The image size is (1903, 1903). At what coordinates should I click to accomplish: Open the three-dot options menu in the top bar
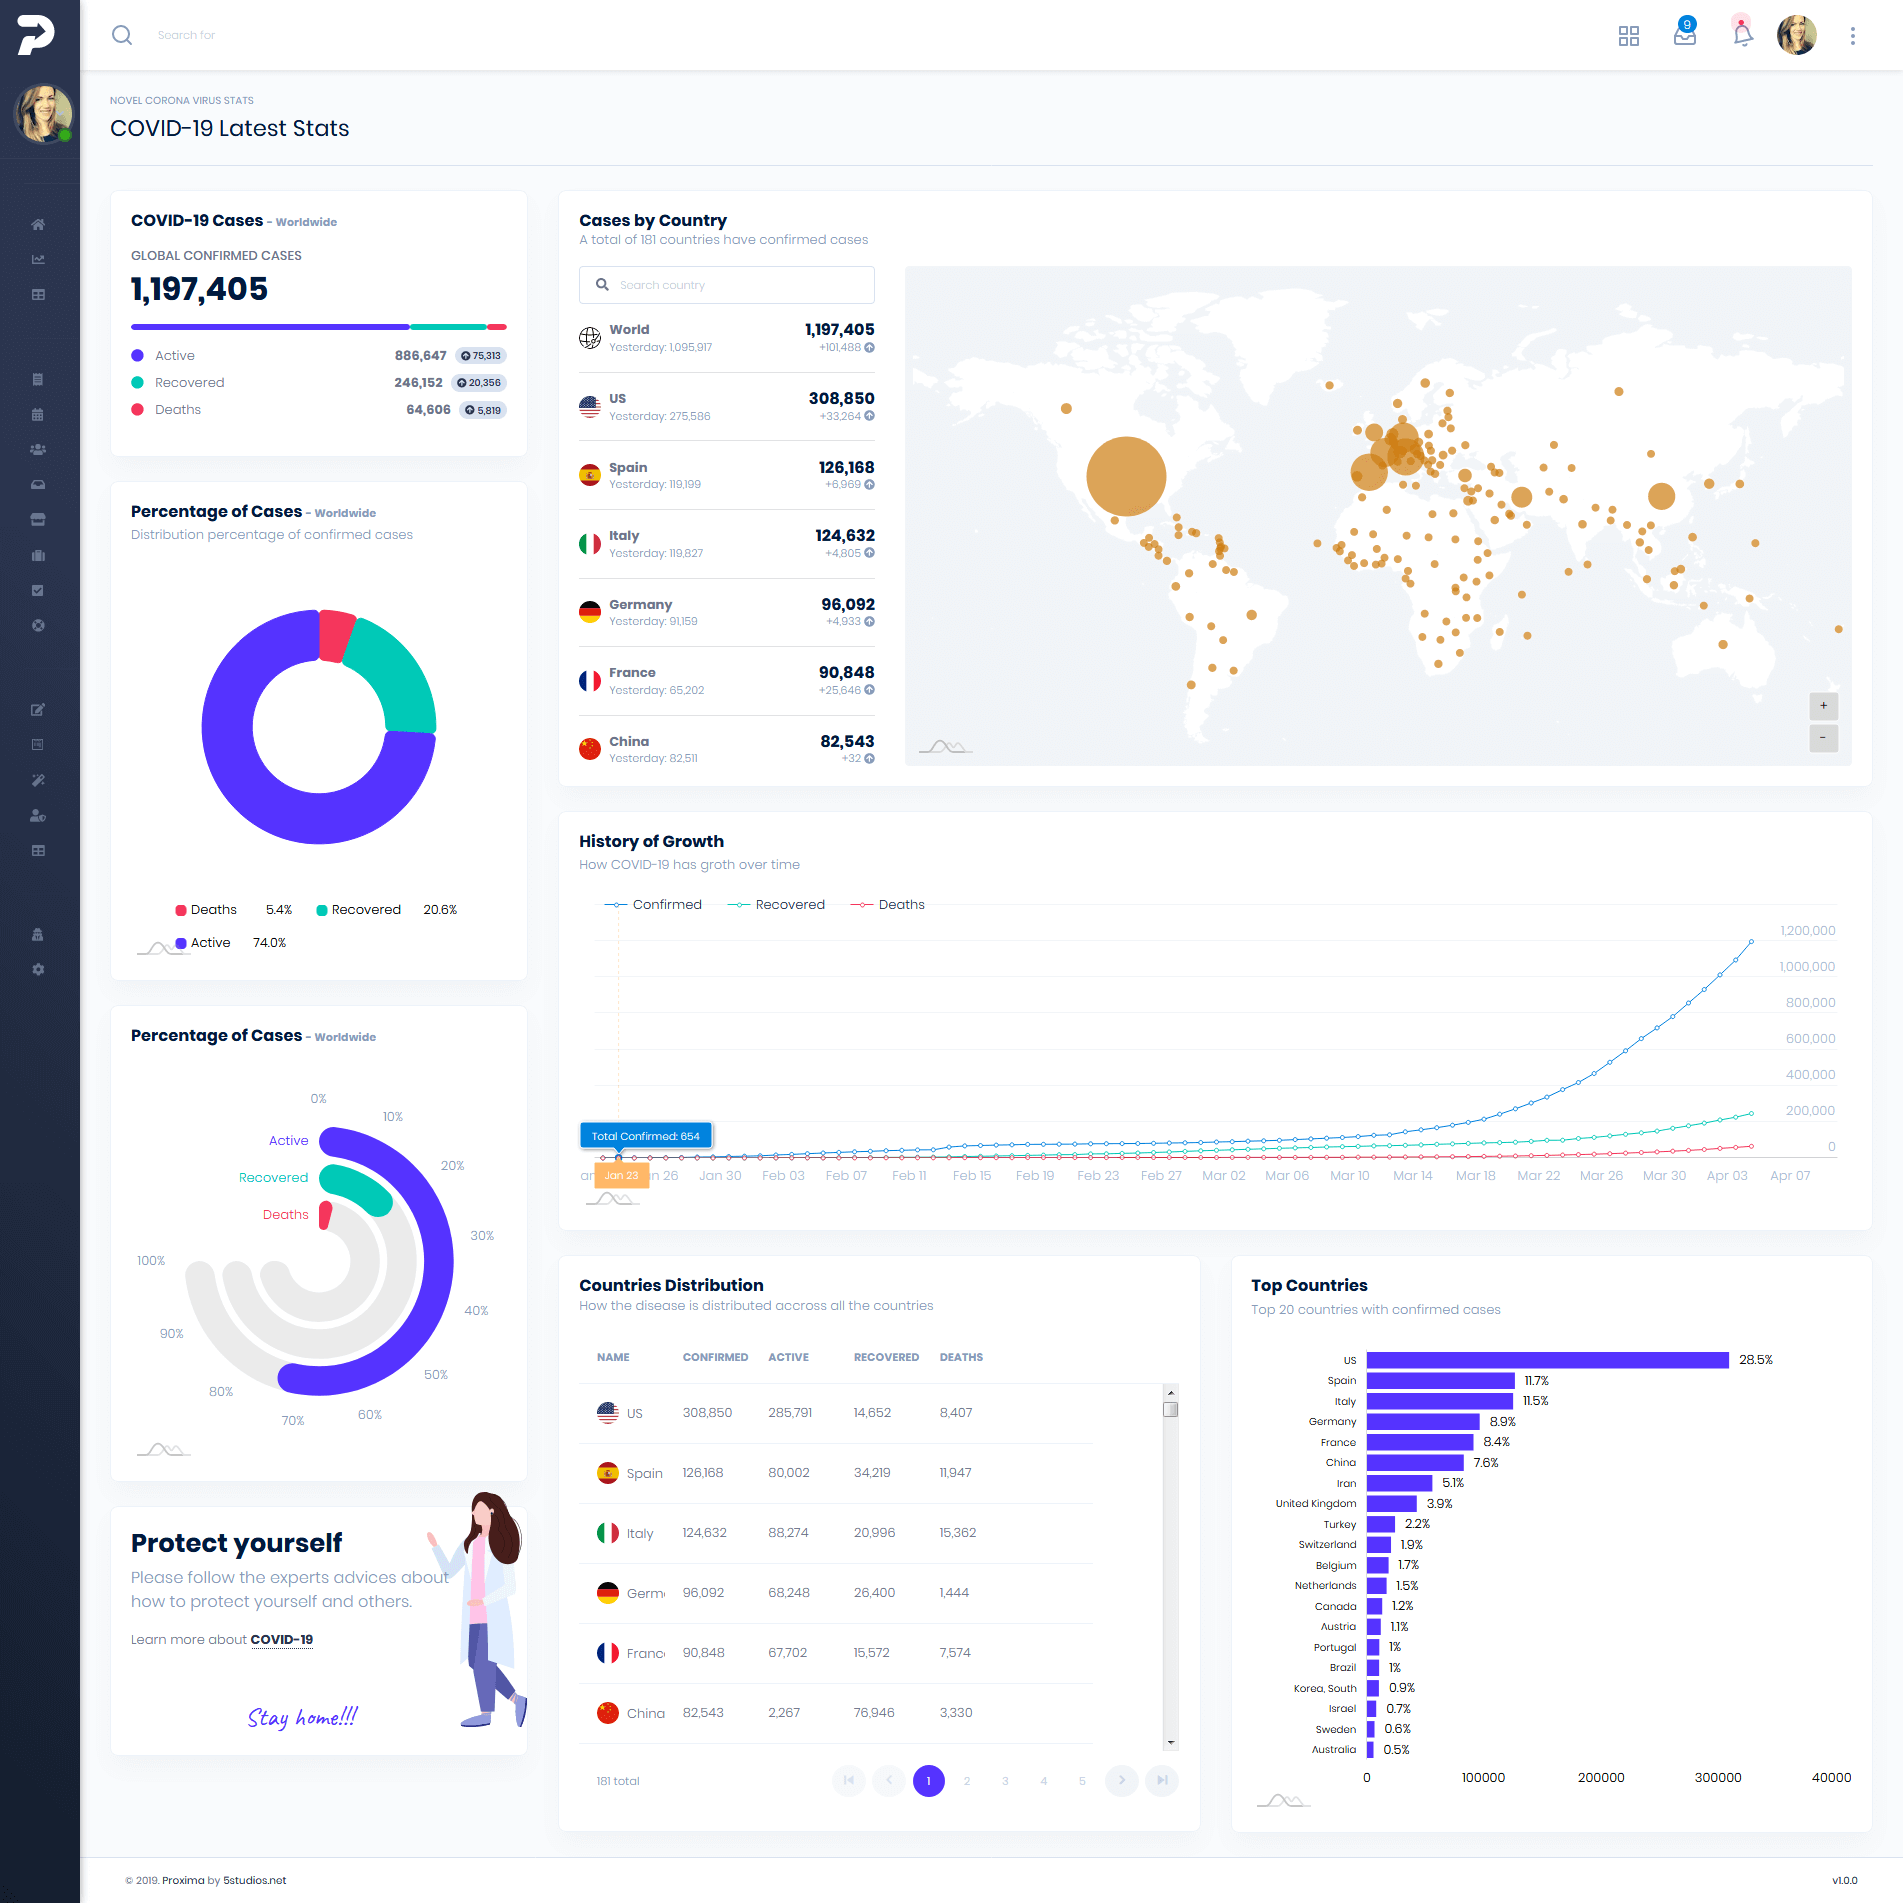click(1854, 35)
